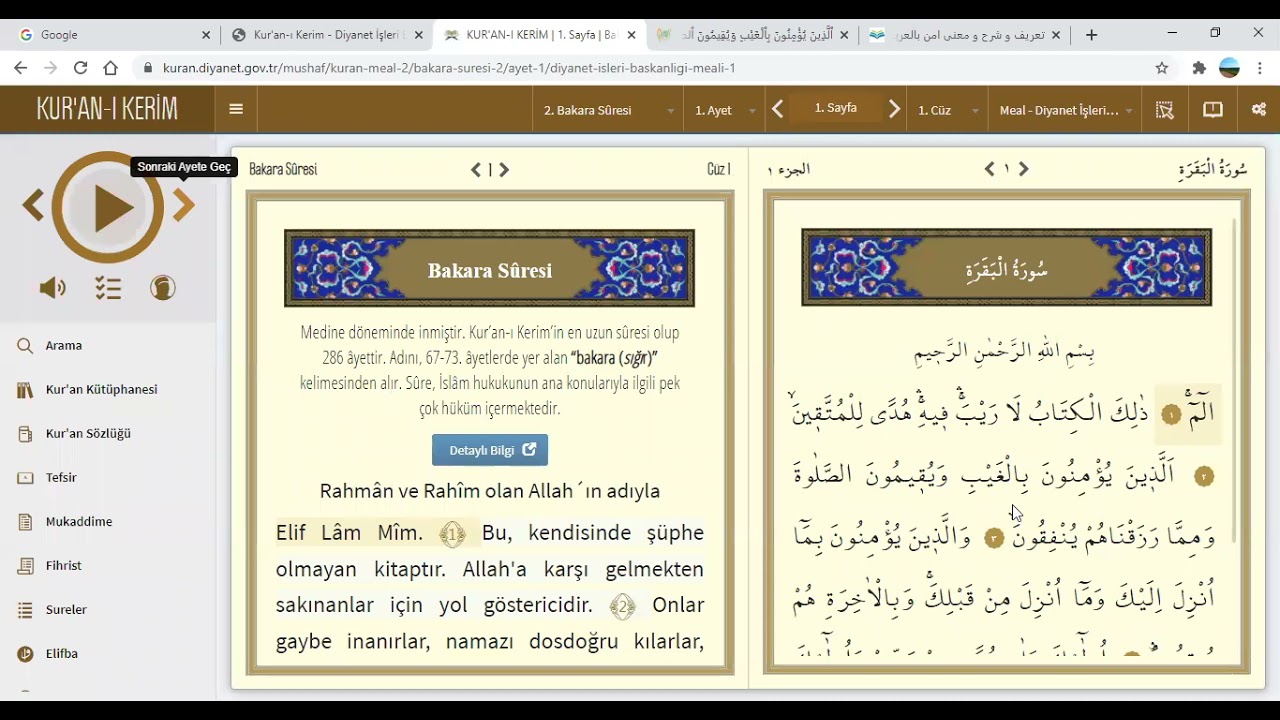Viewport: 1280px width, 720px height.
Task: Open the Chrome profile avatar
Action: [1230, 68]
